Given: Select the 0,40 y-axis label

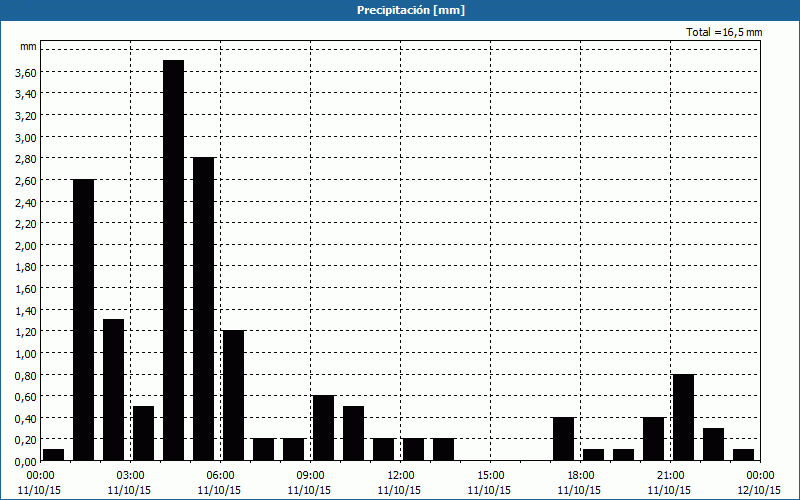Looking at the screenshot, I should (26, 419).
